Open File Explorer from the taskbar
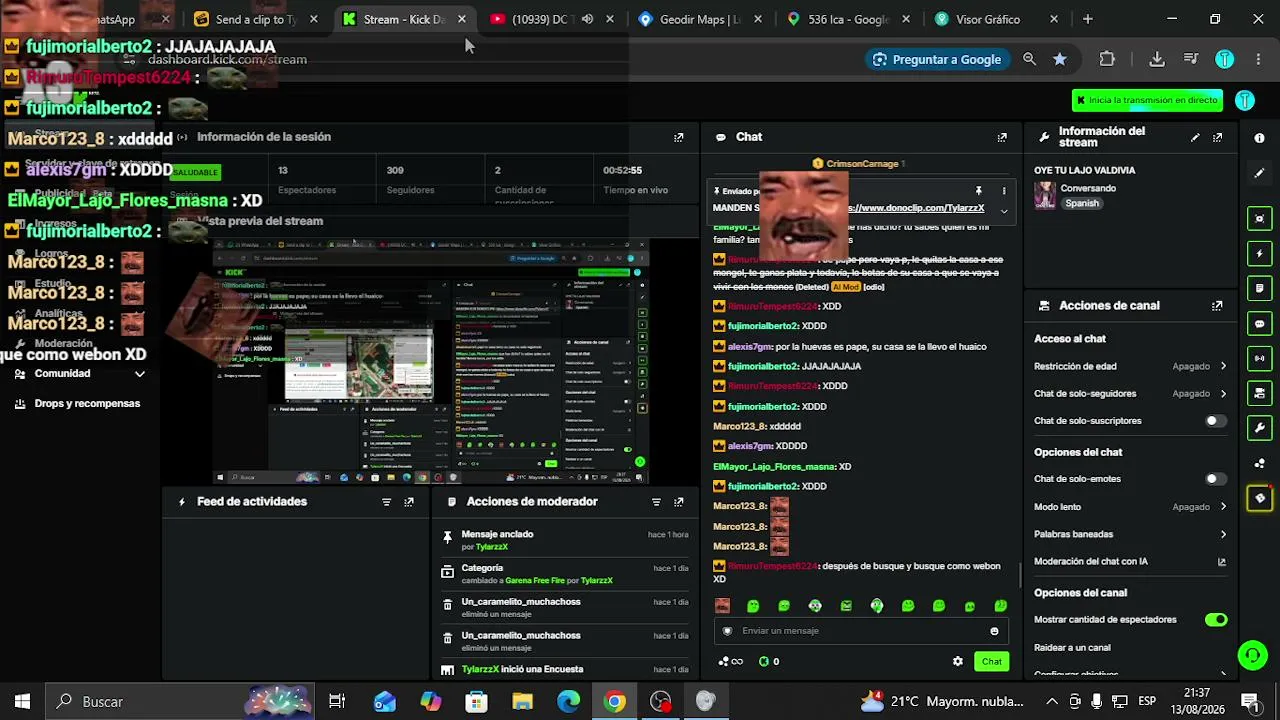The height and width of the screenshot is (720, 1280). (522, 701)
